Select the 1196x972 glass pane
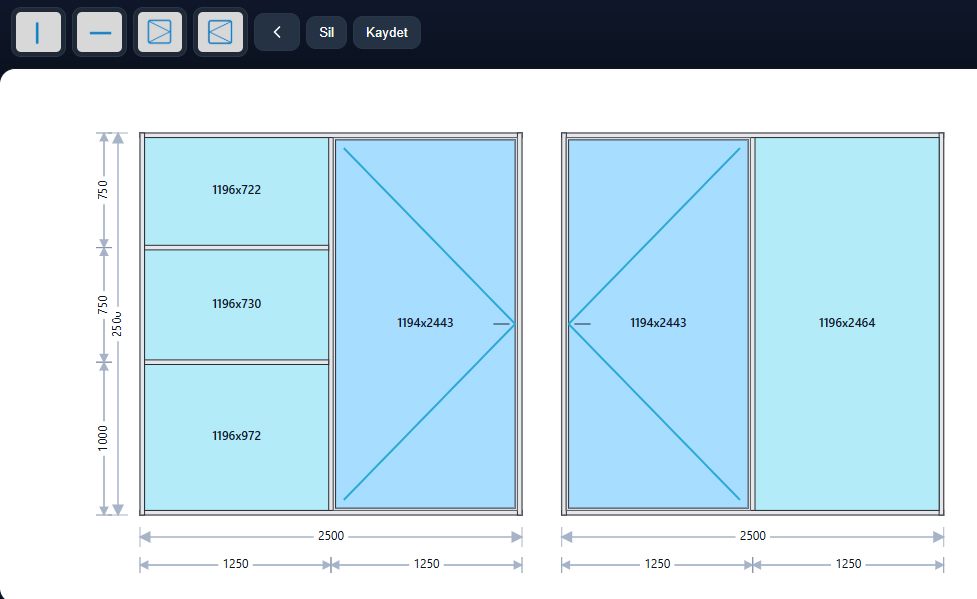 (x=237, y=437)
